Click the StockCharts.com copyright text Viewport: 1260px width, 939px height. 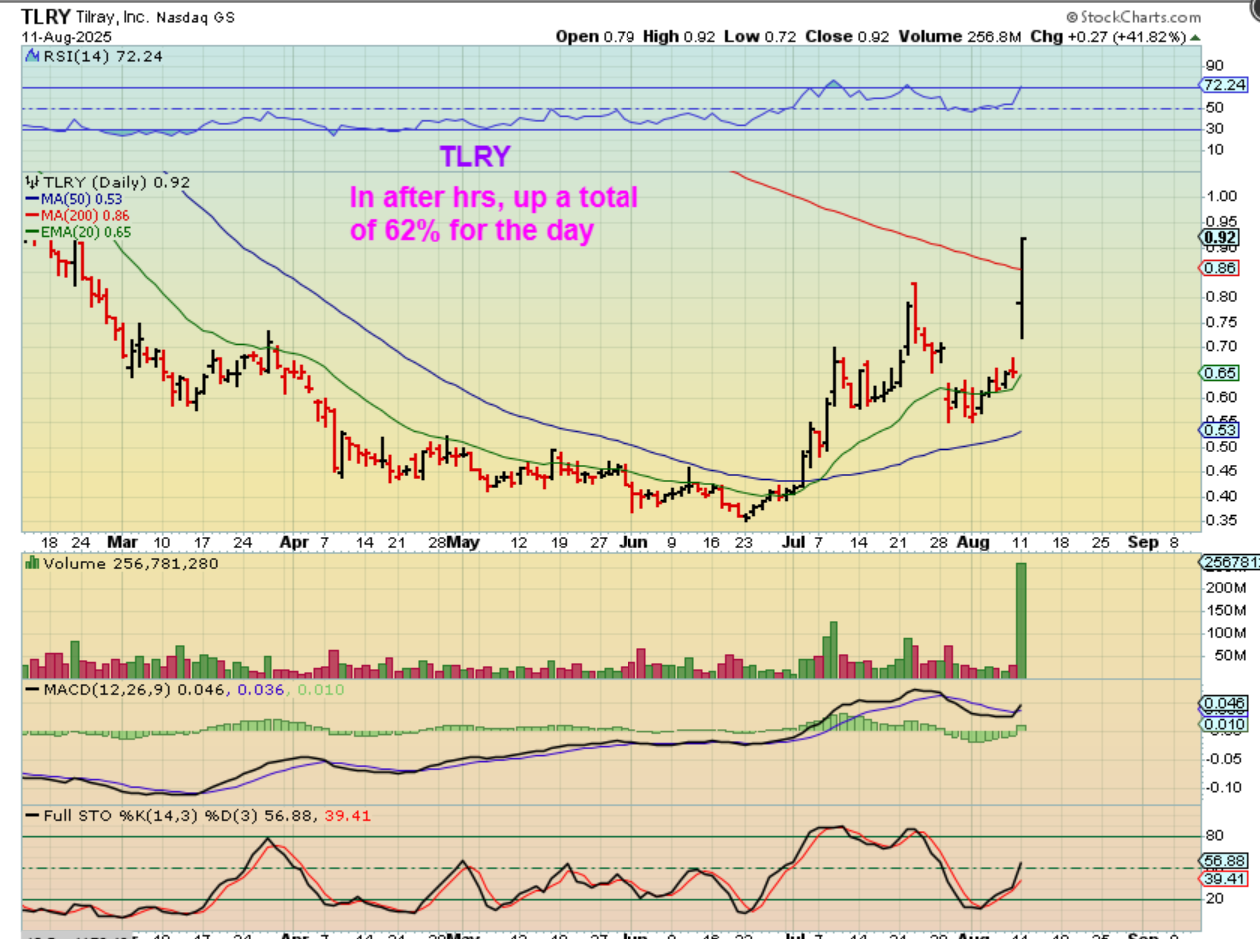pyautogui.click(x=1133, y=17)
